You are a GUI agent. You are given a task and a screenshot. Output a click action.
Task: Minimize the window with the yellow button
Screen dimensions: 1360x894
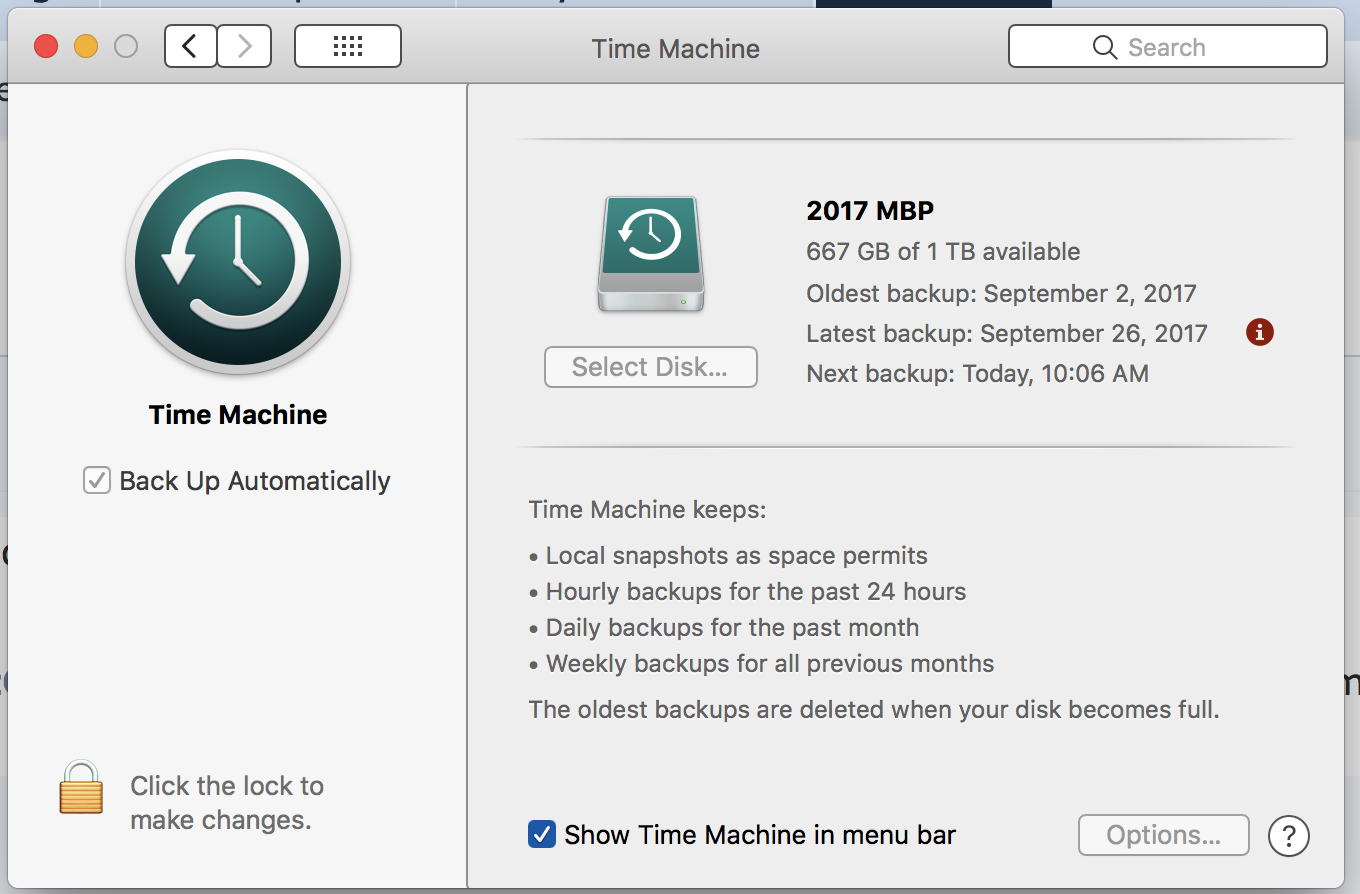(x=86, y=46)
